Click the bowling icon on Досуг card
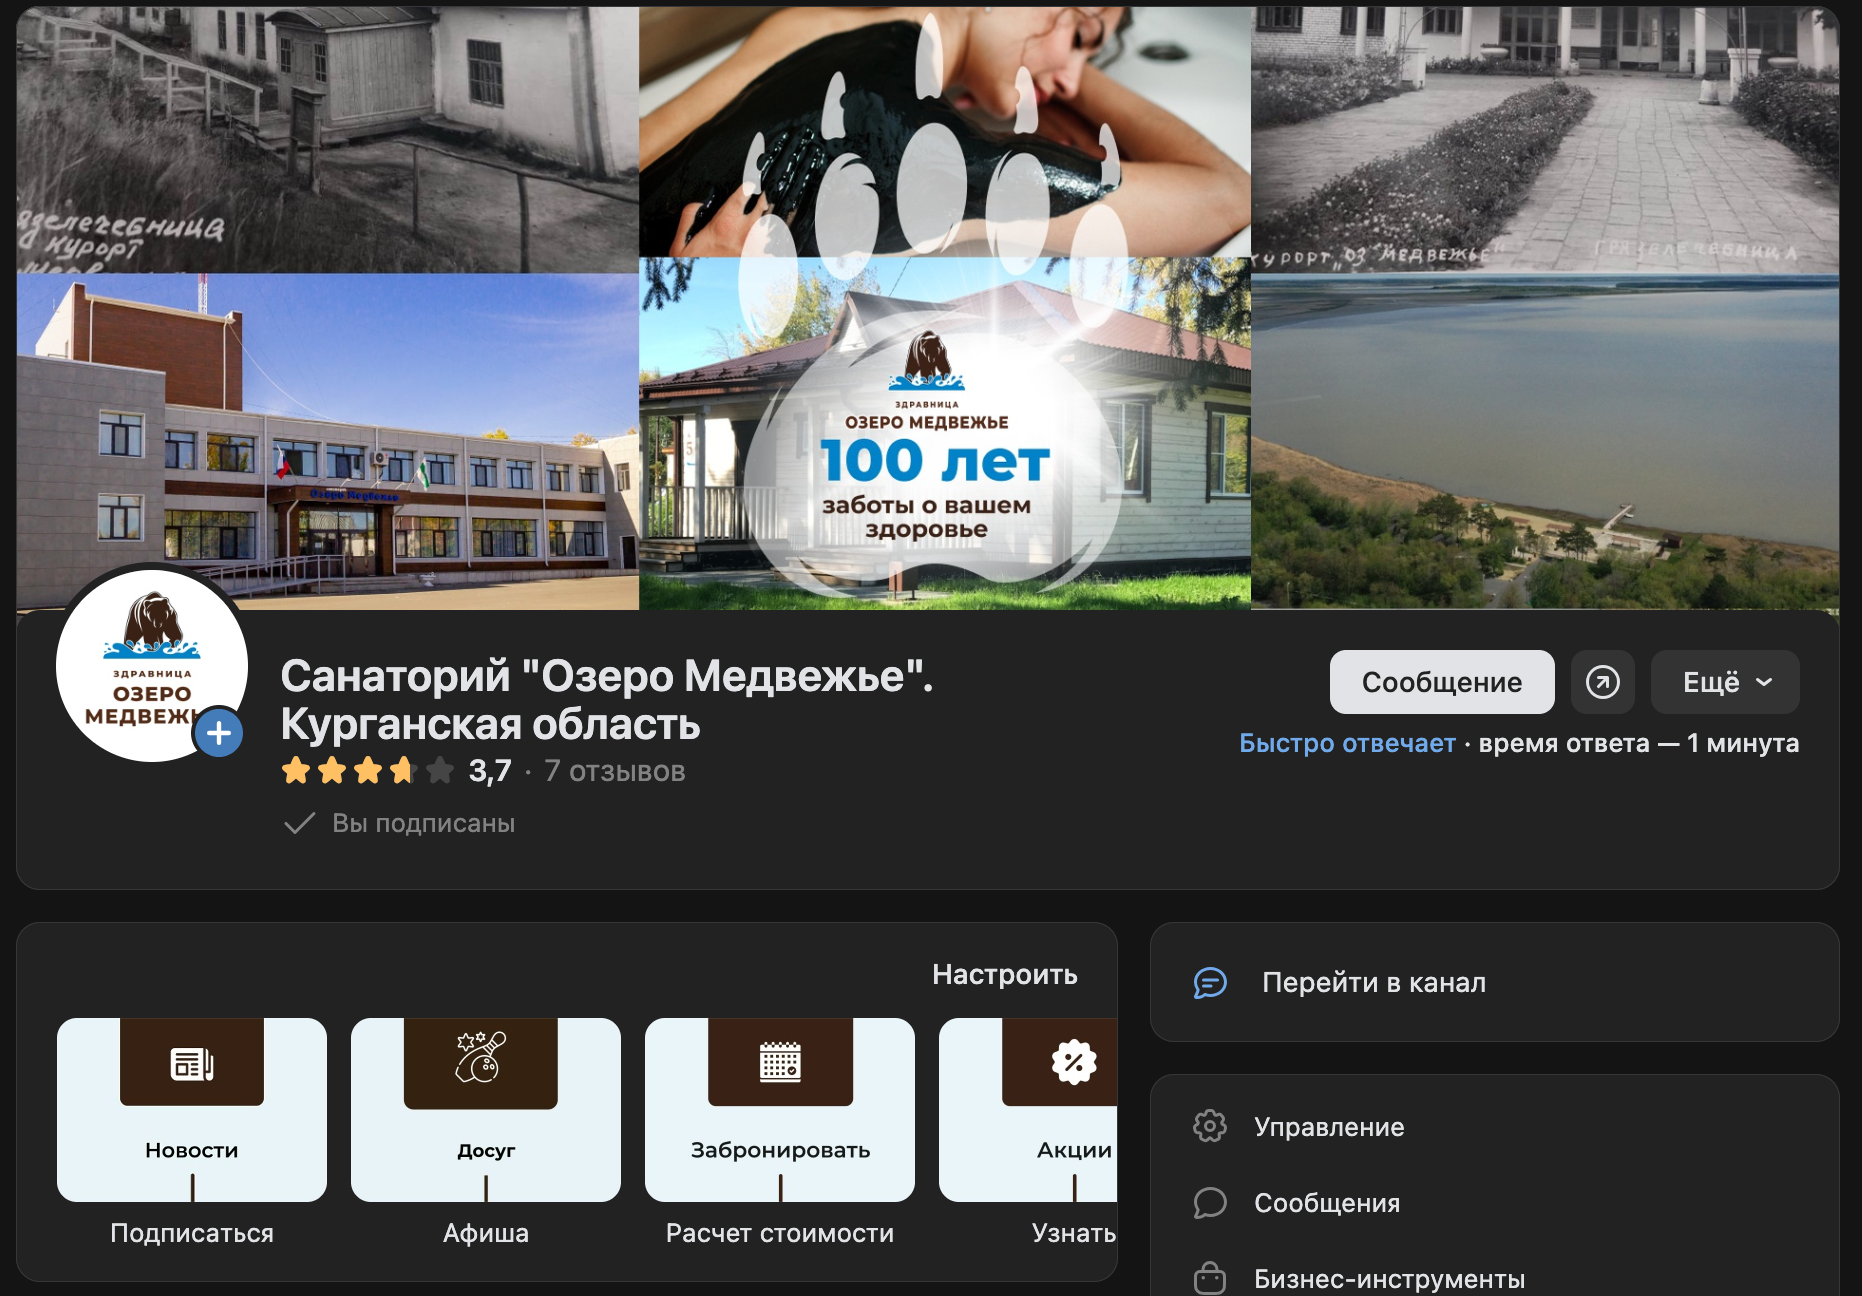 (x=481, y=1057)
